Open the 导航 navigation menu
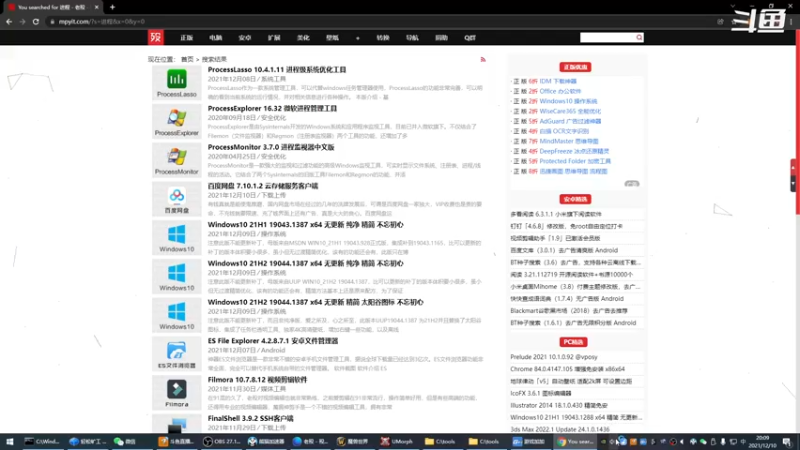 coord(412,38)
